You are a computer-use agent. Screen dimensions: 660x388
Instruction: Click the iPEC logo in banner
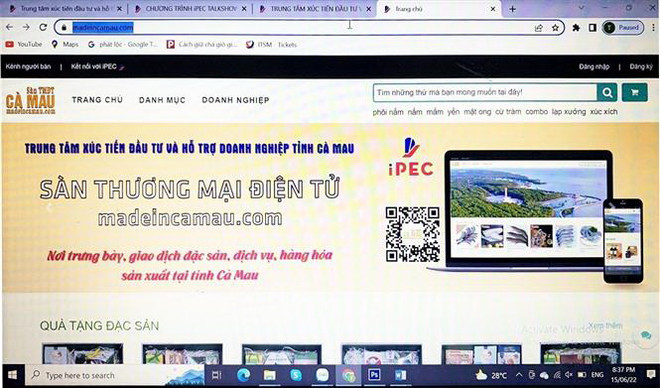pyautogui.click(x=410, y=157)
